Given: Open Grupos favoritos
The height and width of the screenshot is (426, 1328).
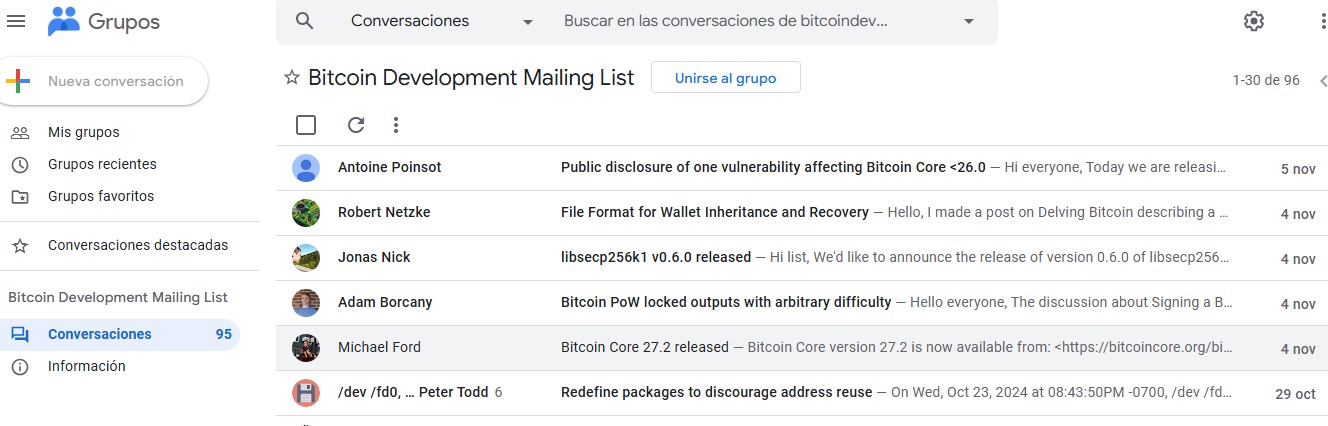Looking at the screenshot, I should click(101, 196).
